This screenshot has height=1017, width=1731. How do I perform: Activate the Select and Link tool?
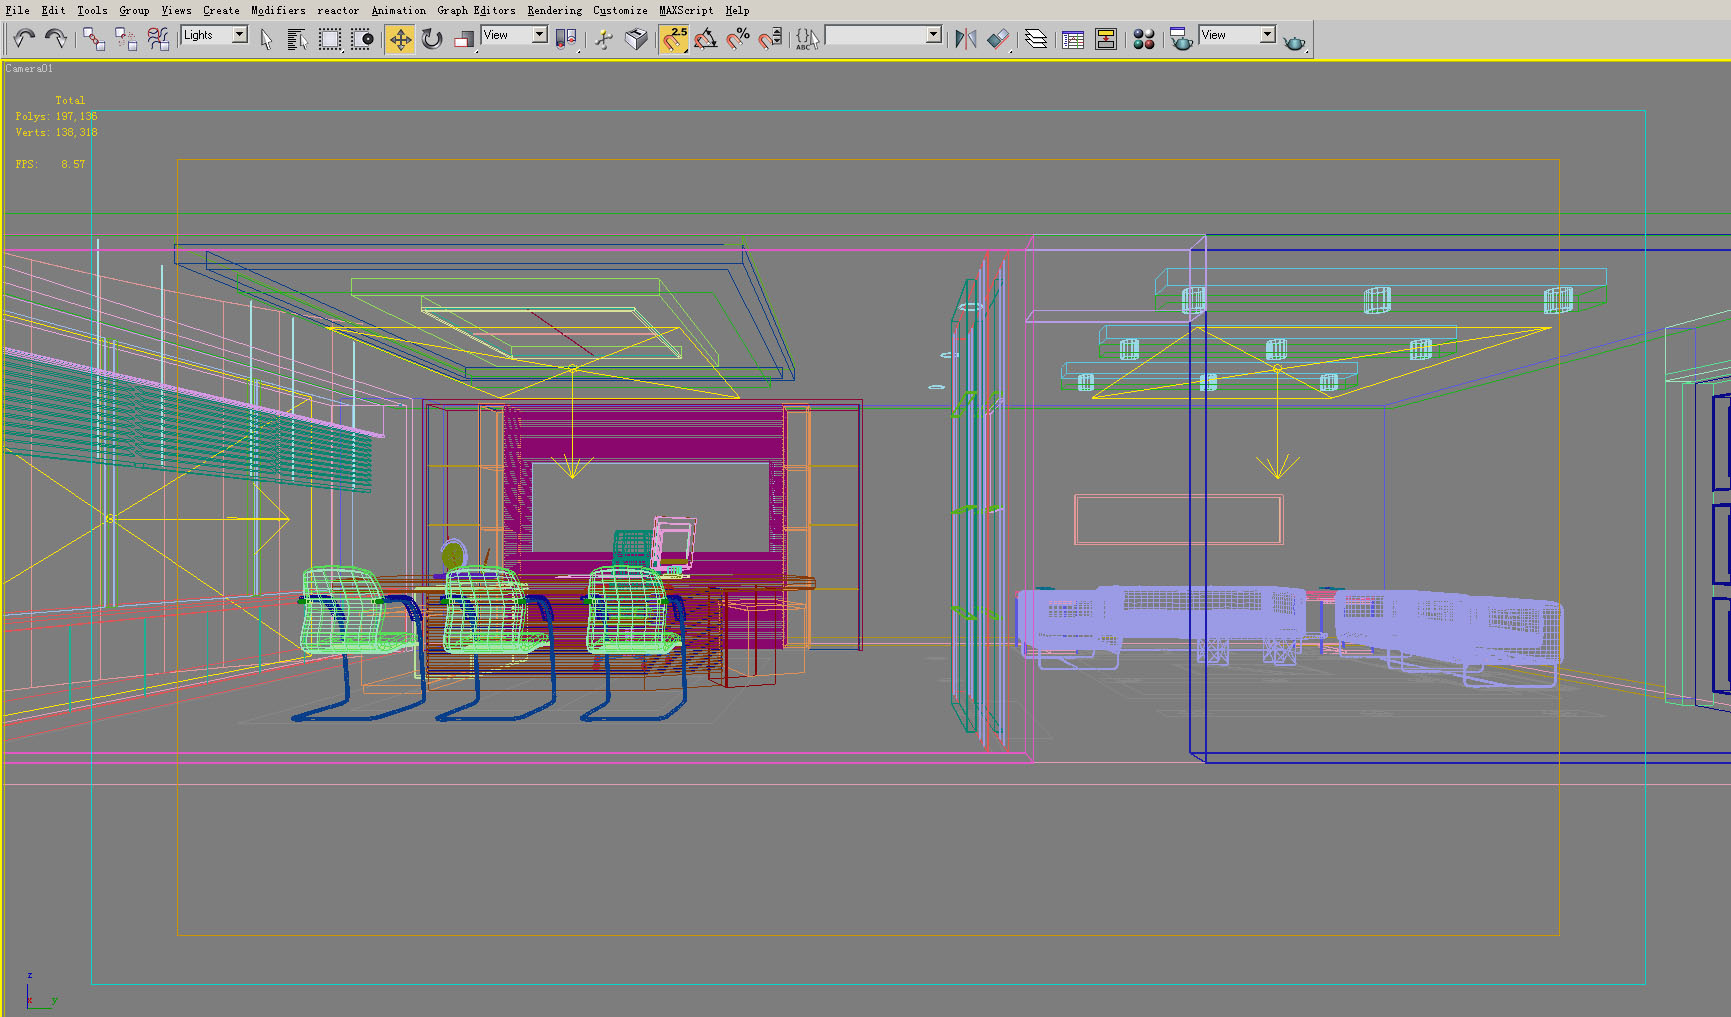point(93,39)
